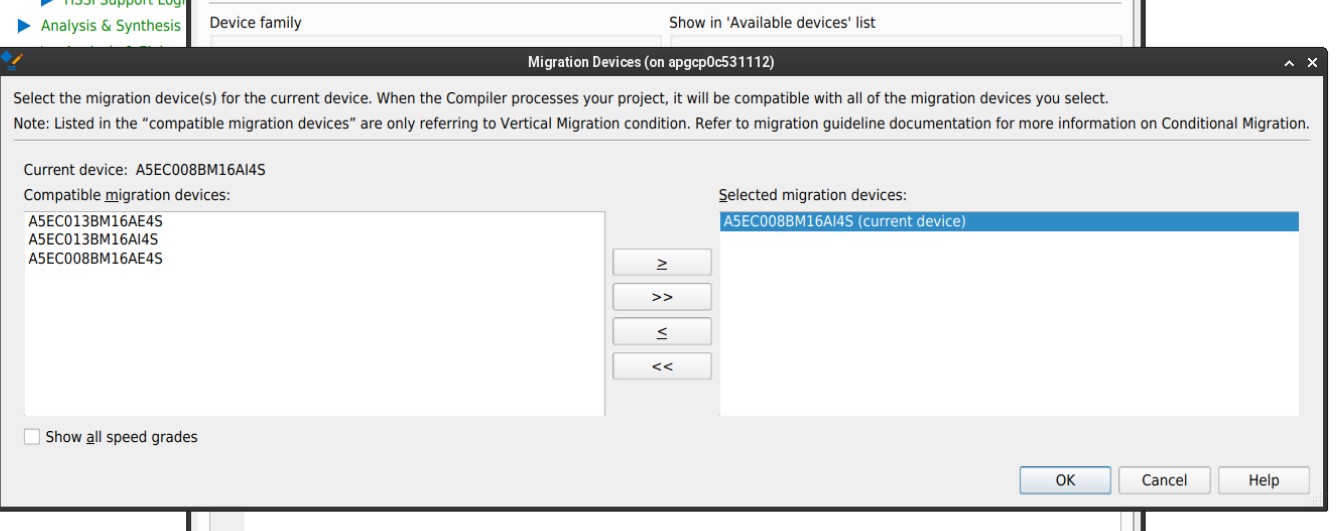This screenshot has height=531, width=1338.
Task: Remove all devices with the << button
Action: point(661,366)
